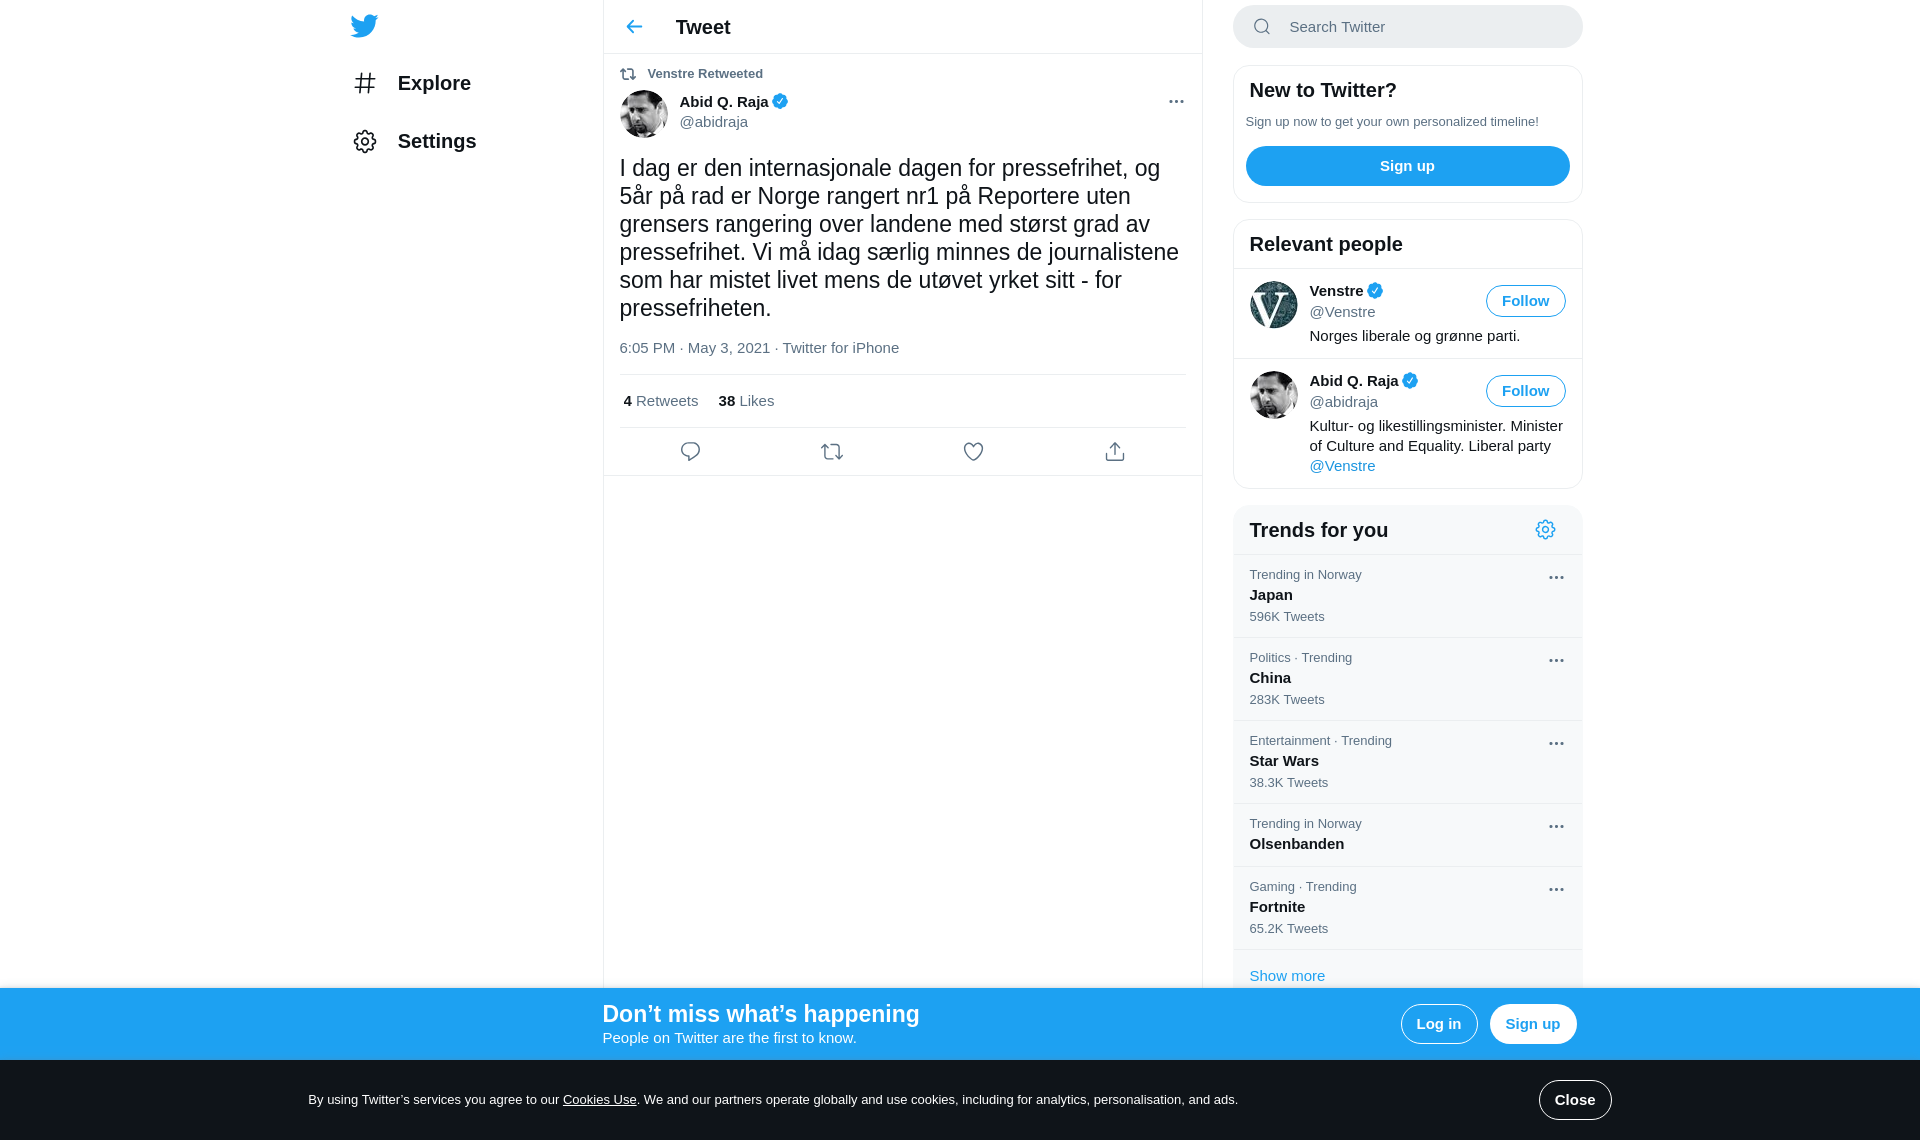Viewport: 1920px width, 1140px height.
Task: Like the tweet with heart icon
Action: click(973, 452)
